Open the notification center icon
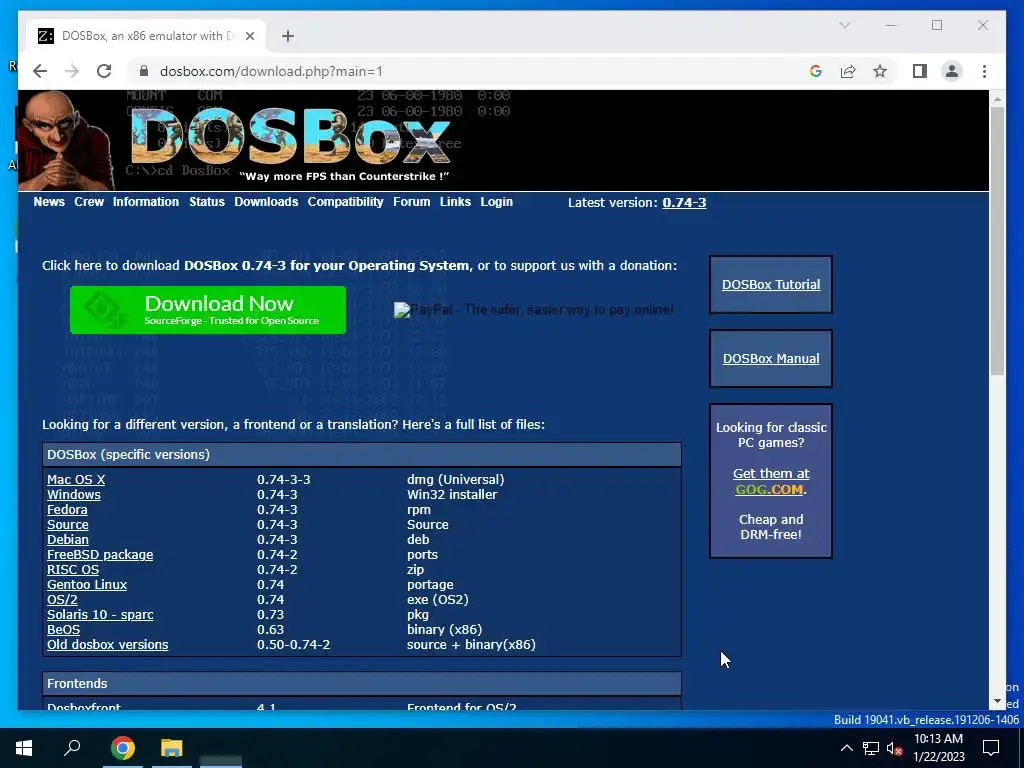 (991, 748)
